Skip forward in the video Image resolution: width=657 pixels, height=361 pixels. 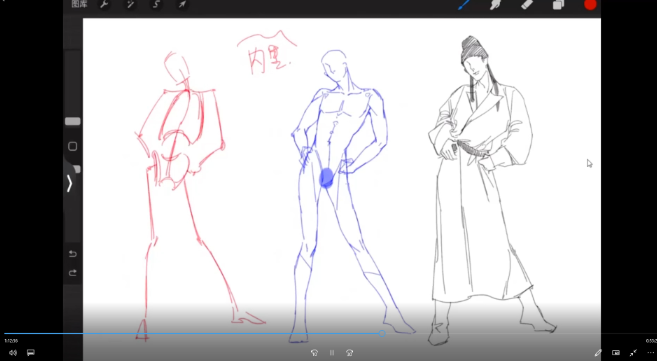coord(349,353)
